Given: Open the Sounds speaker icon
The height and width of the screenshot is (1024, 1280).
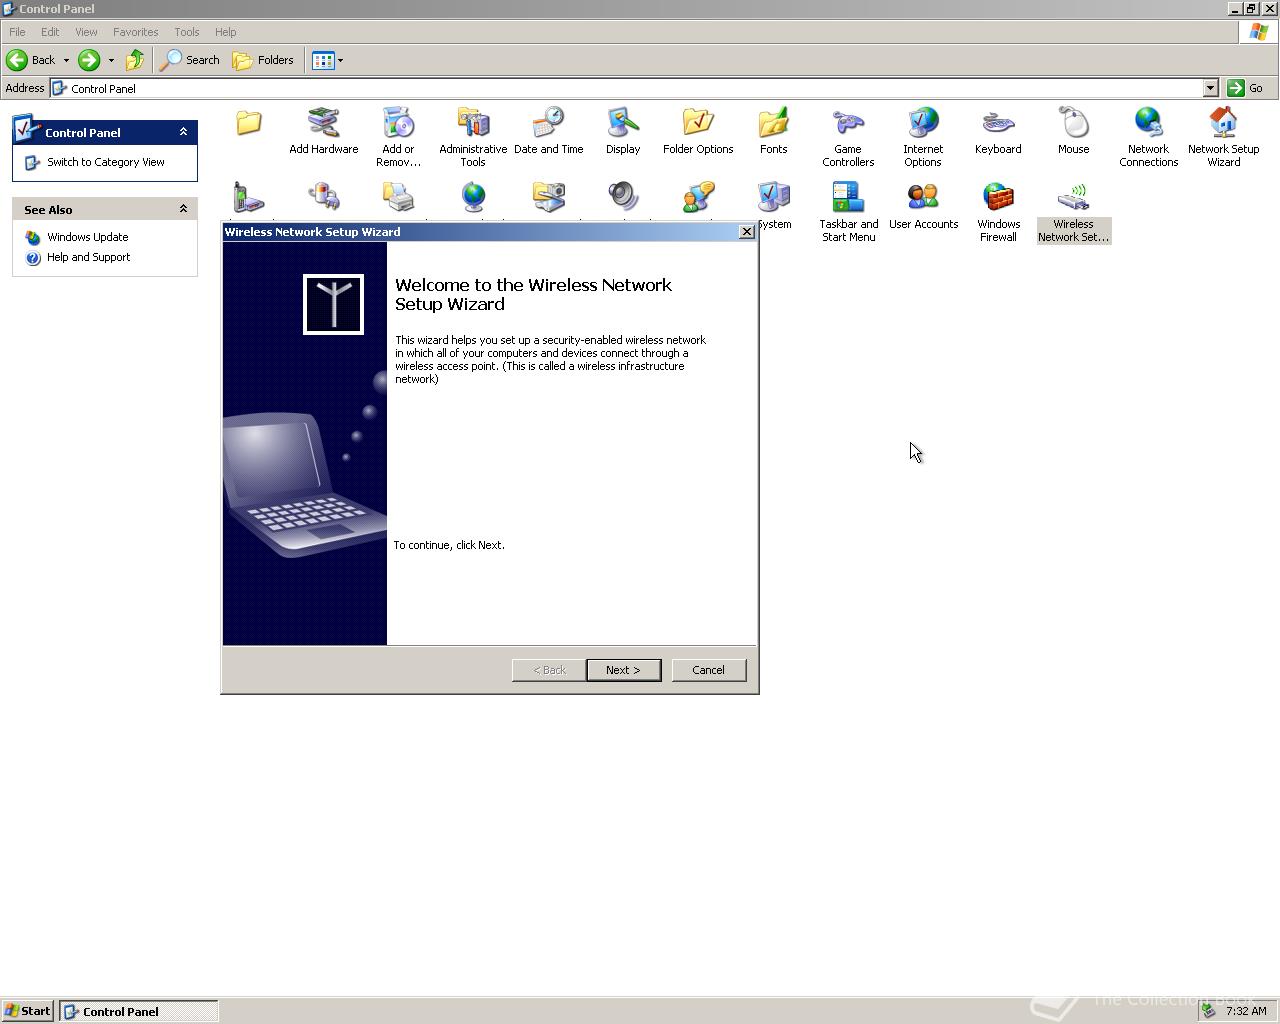Looking at the screenshot, I should (623, 198).
